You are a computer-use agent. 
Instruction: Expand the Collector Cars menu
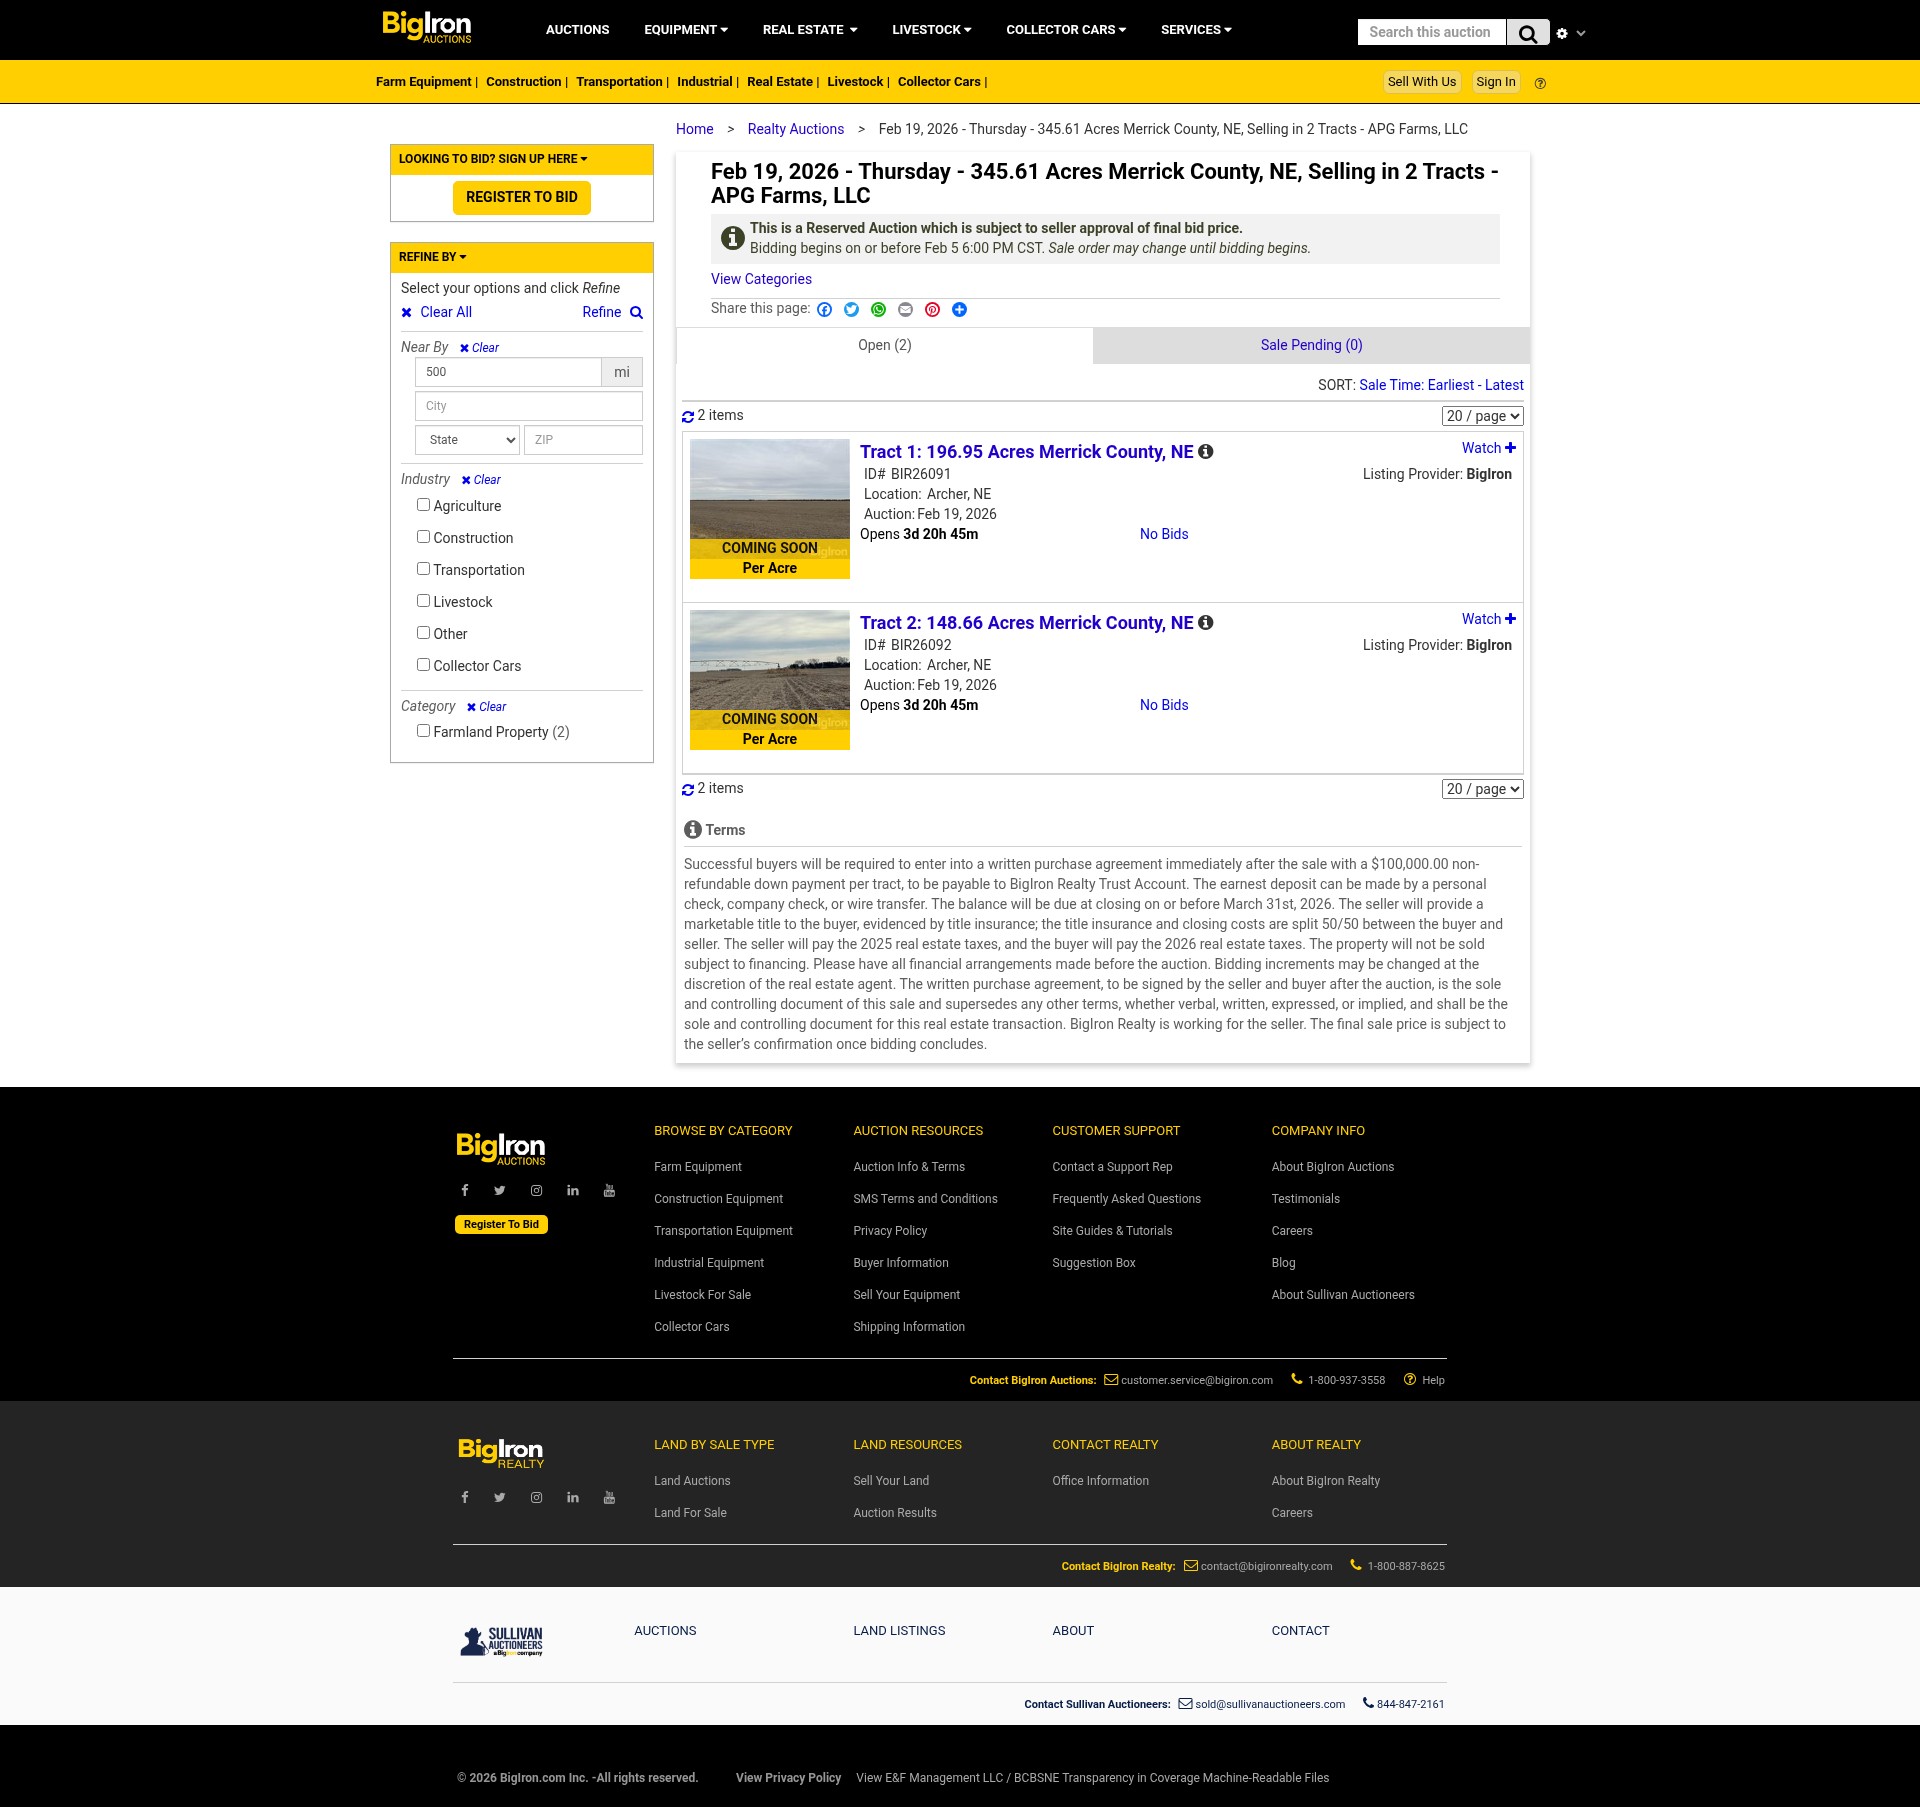[x=1066, y=30]
